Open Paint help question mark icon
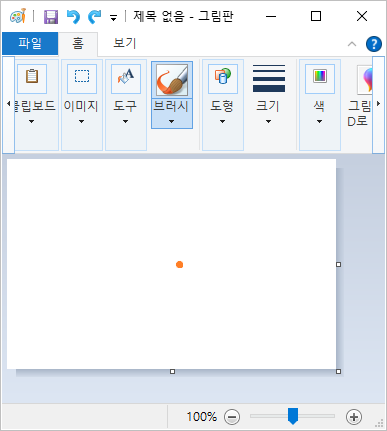Image resolution: width=387 pixels, height=431 pixels. tap(374, 44)
